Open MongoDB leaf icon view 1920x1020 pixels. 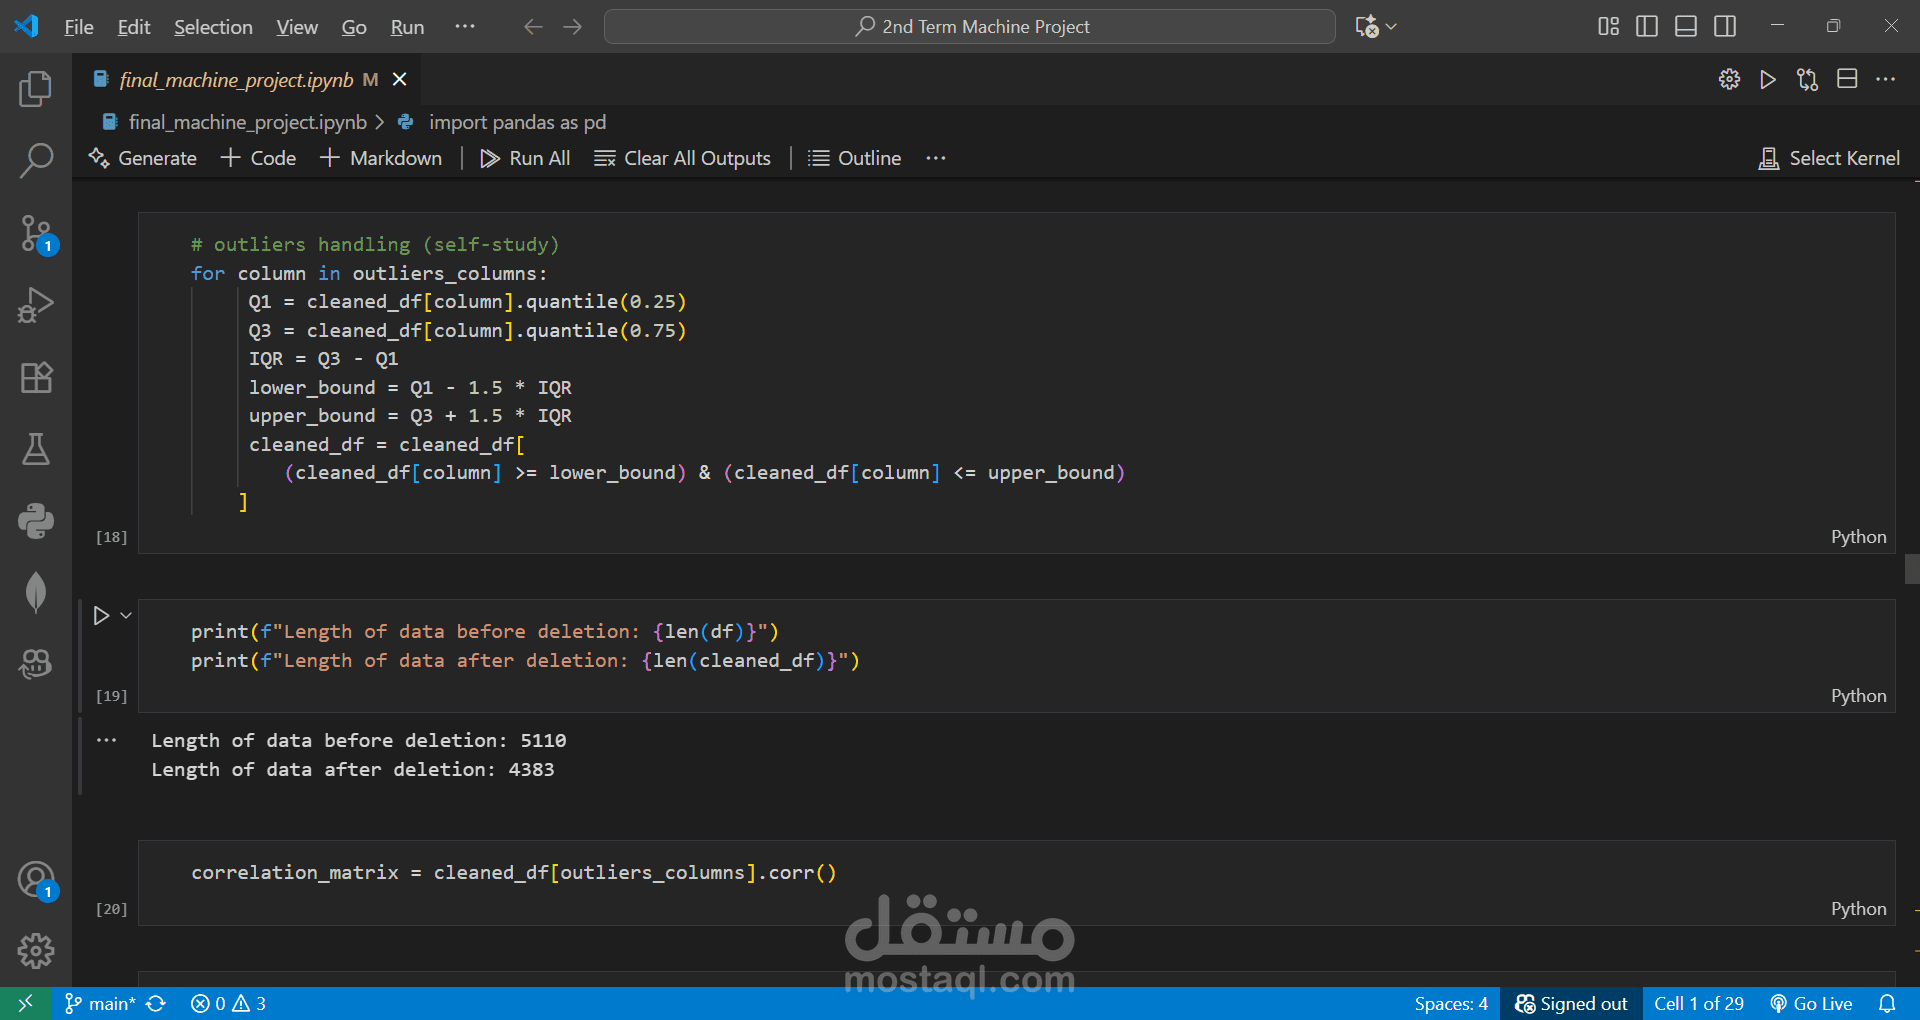click(x=36, y=592)
